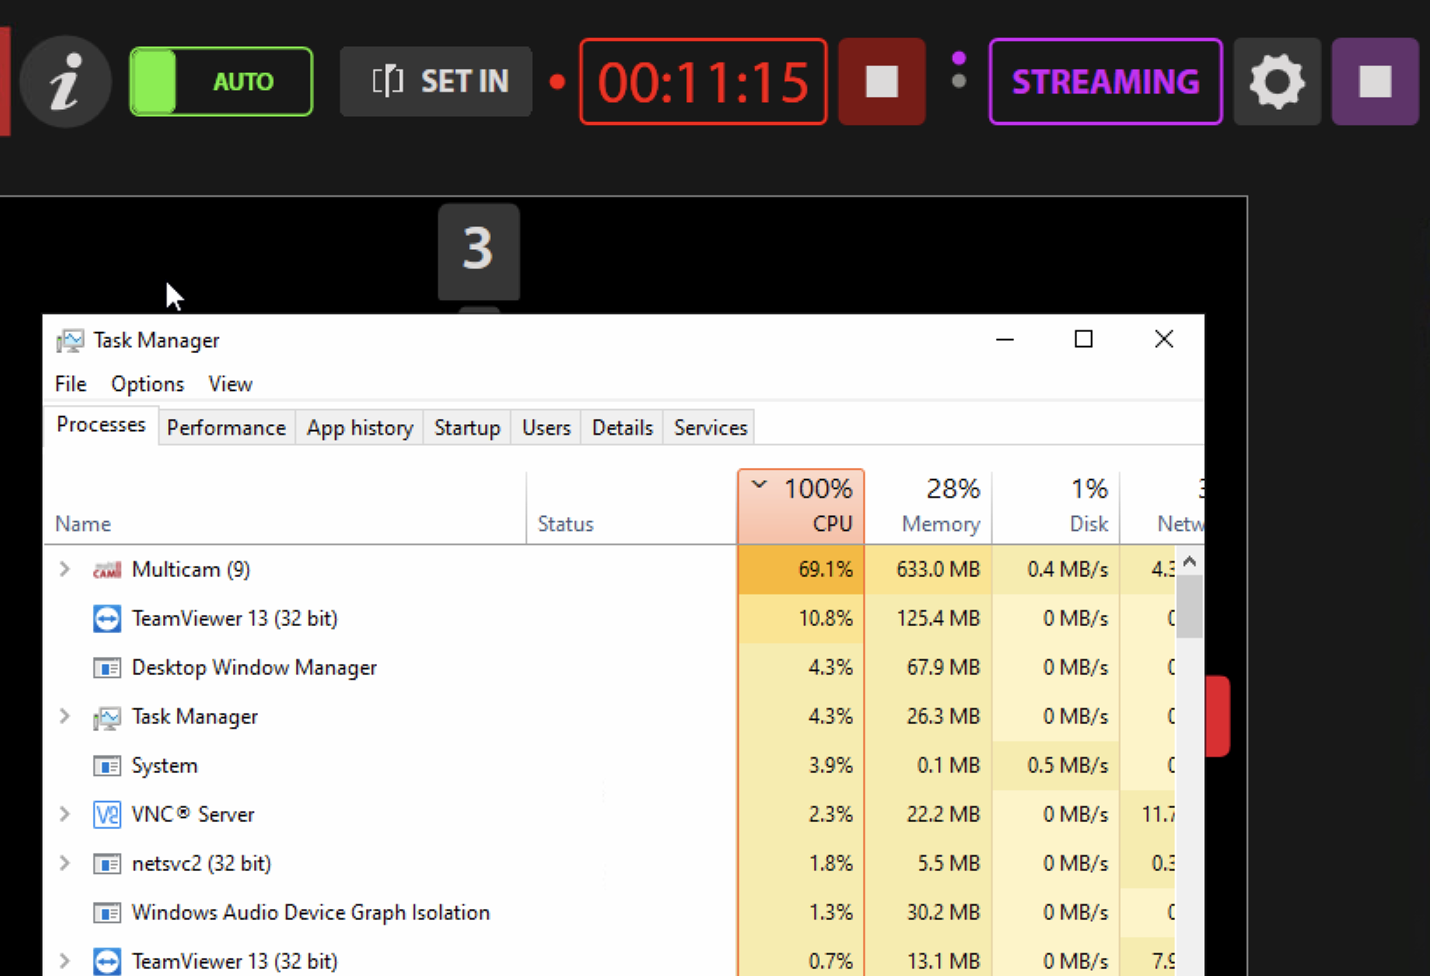This screenshot has height=976, width=1430.
Task: Select the Windows Audio Device Graph Isolation name
Action: pos(311,912)
